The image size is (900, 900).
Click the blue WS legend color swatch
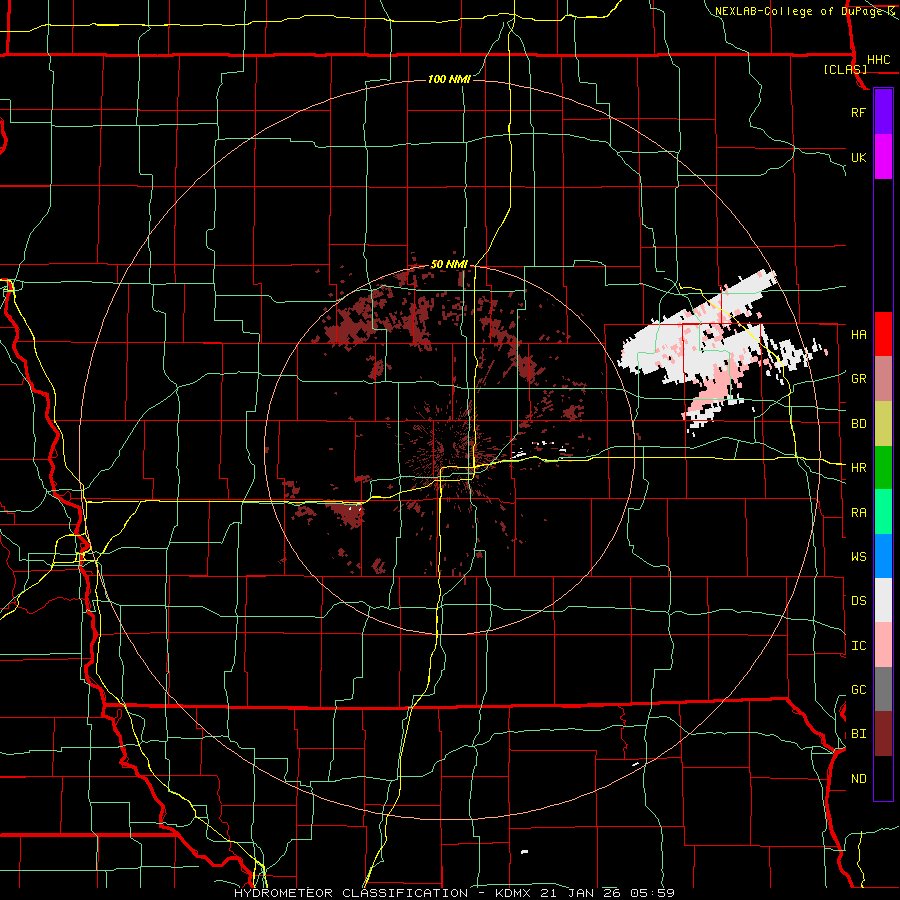tap(883, 556)
